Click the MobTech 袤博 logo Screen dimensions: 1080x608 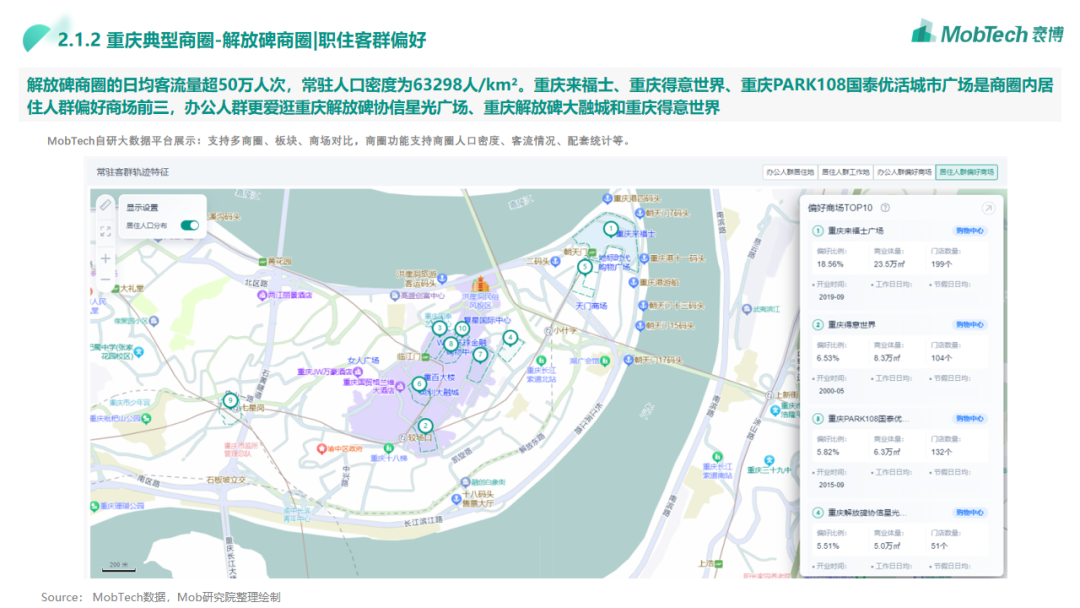[987, 32]
